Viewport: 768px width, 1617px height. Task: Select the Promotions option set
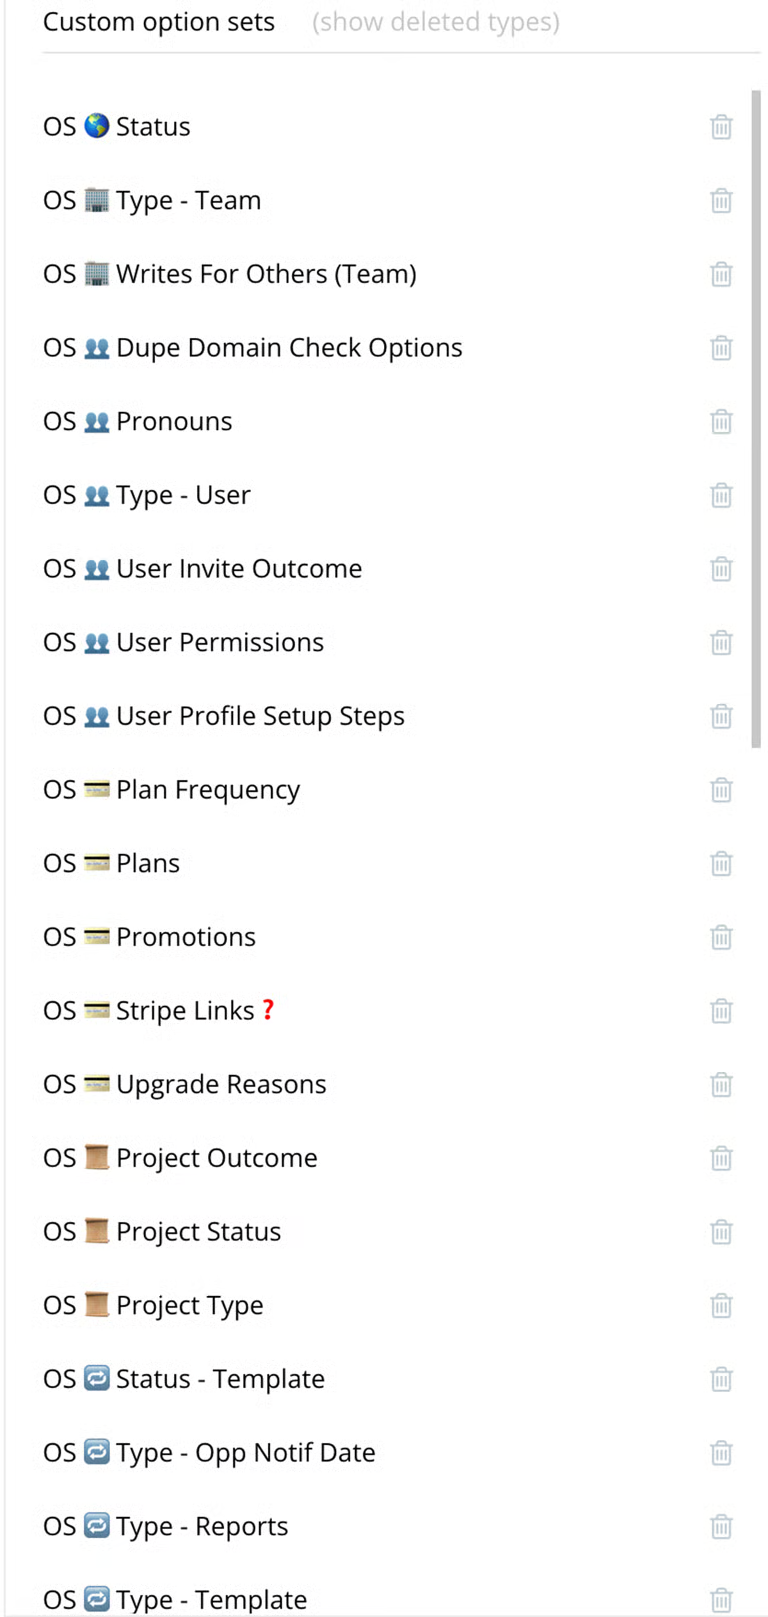pos(185,937)
